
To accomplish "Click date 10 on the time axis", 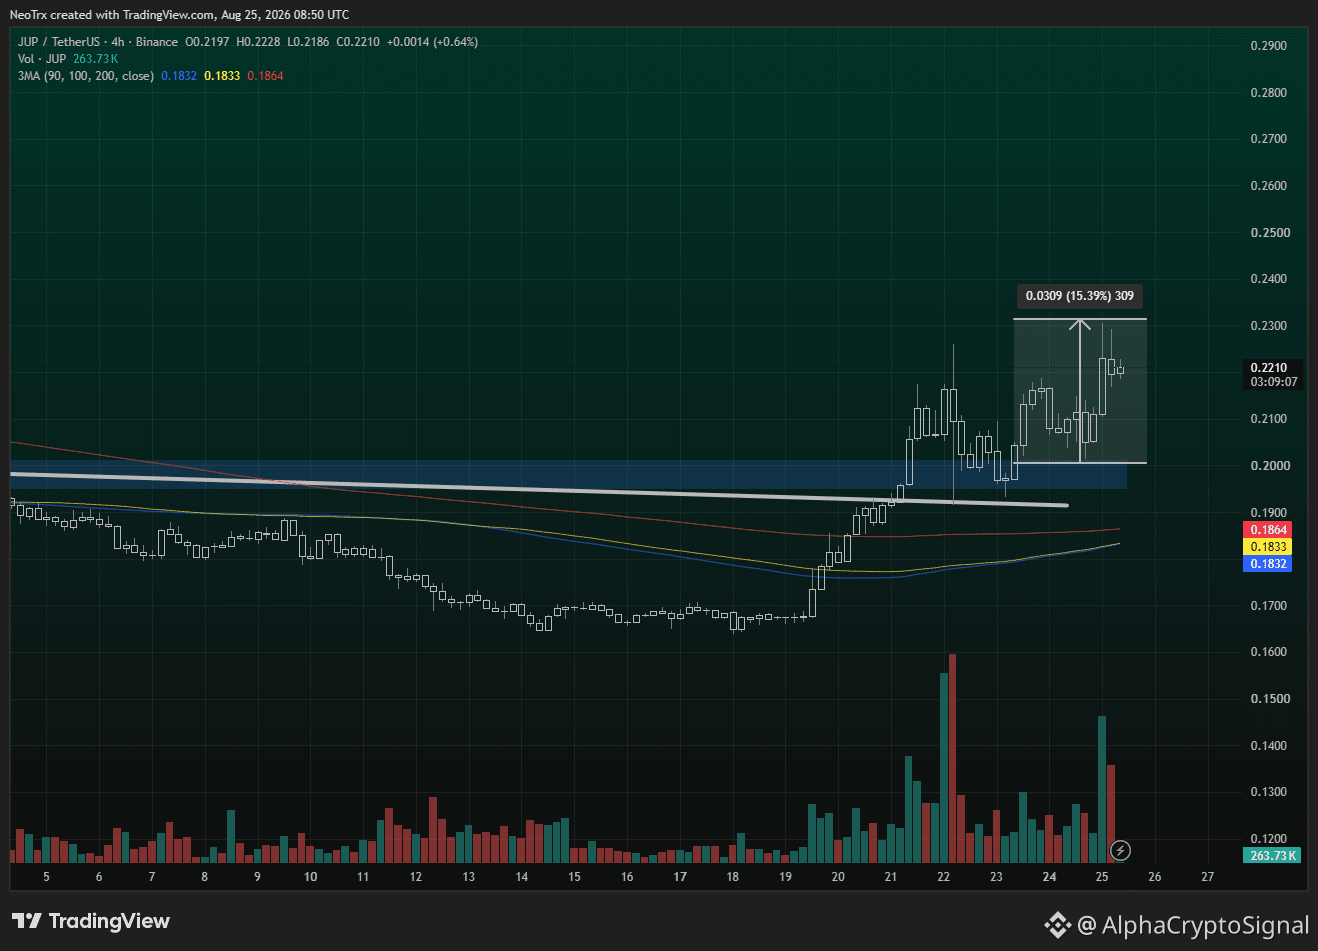I will point(311,877).
